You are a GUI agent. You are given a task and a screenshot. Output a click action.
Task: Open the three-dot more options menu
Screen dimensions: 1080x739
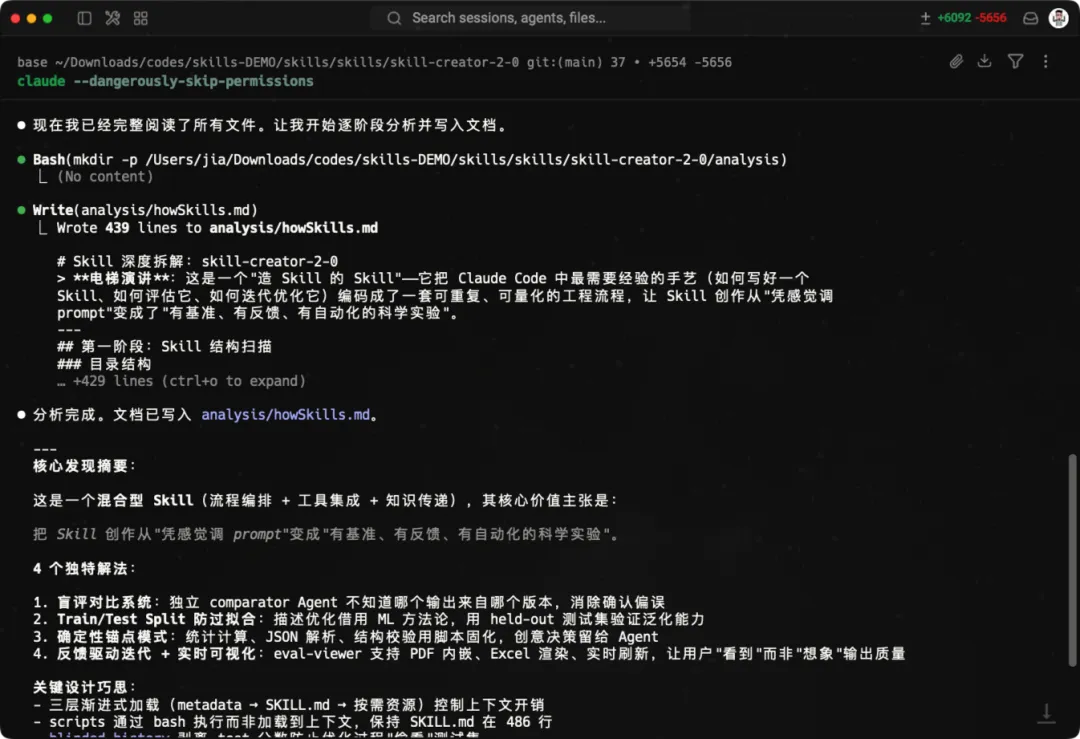(x=1046, y=61)
